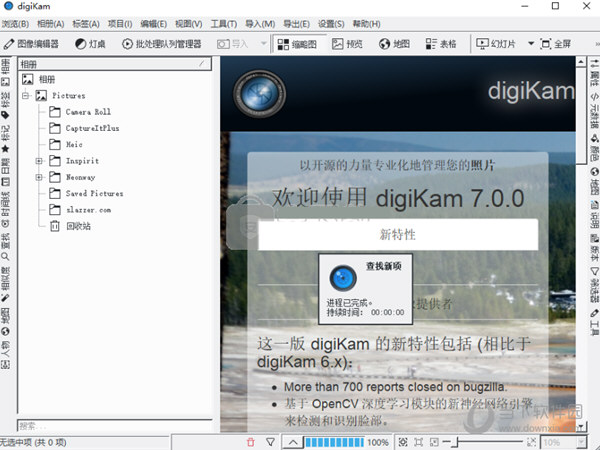Select the Saved Pictures album

coord(94,193)
